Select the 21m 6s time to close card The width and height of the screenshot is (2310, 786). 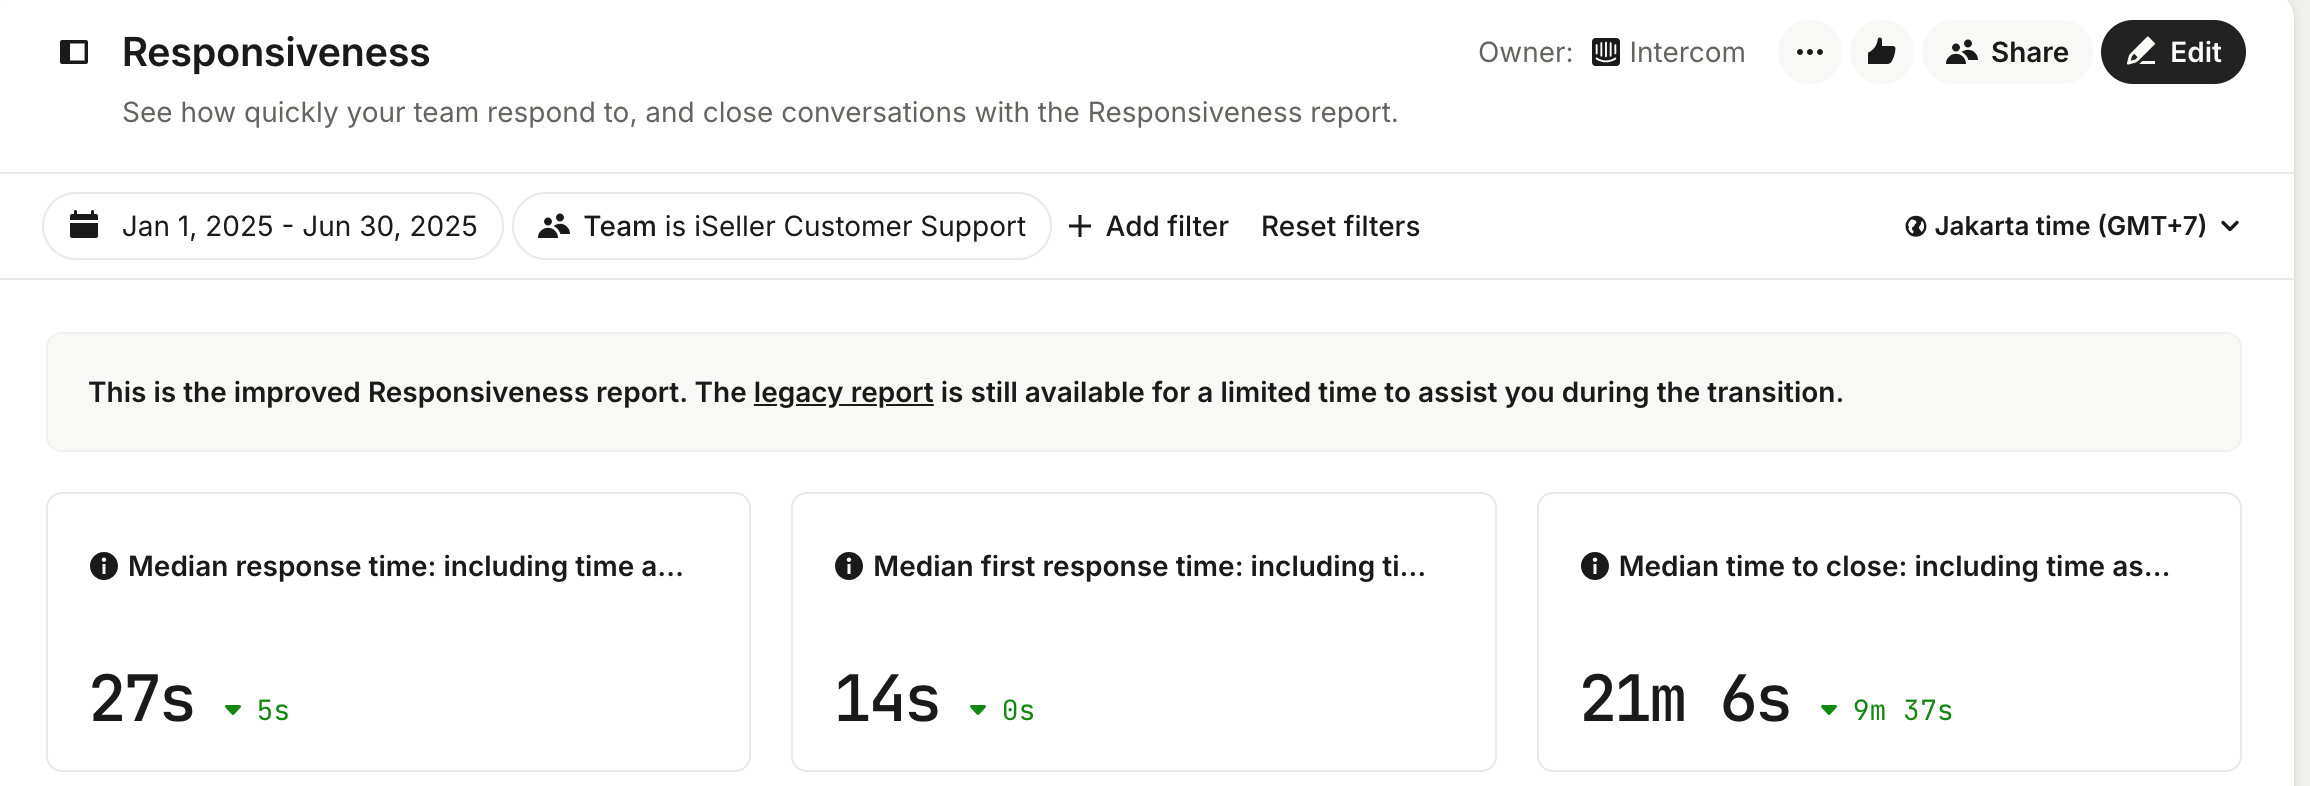(1888, 650)
